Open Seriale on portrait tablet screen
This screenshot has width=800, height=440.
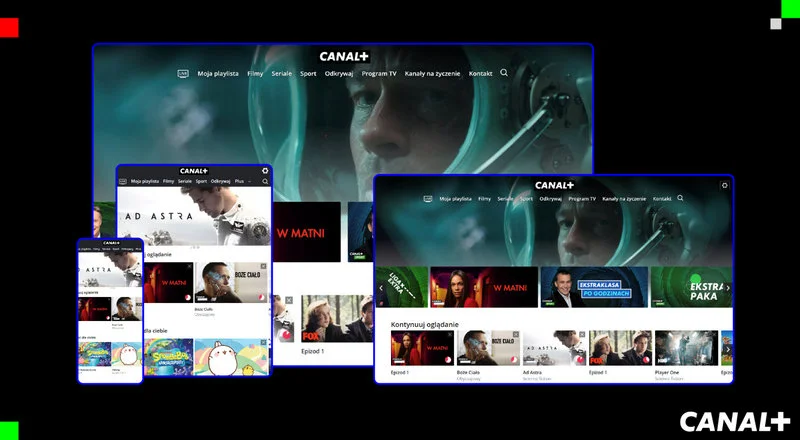click(x=185, y=181)
